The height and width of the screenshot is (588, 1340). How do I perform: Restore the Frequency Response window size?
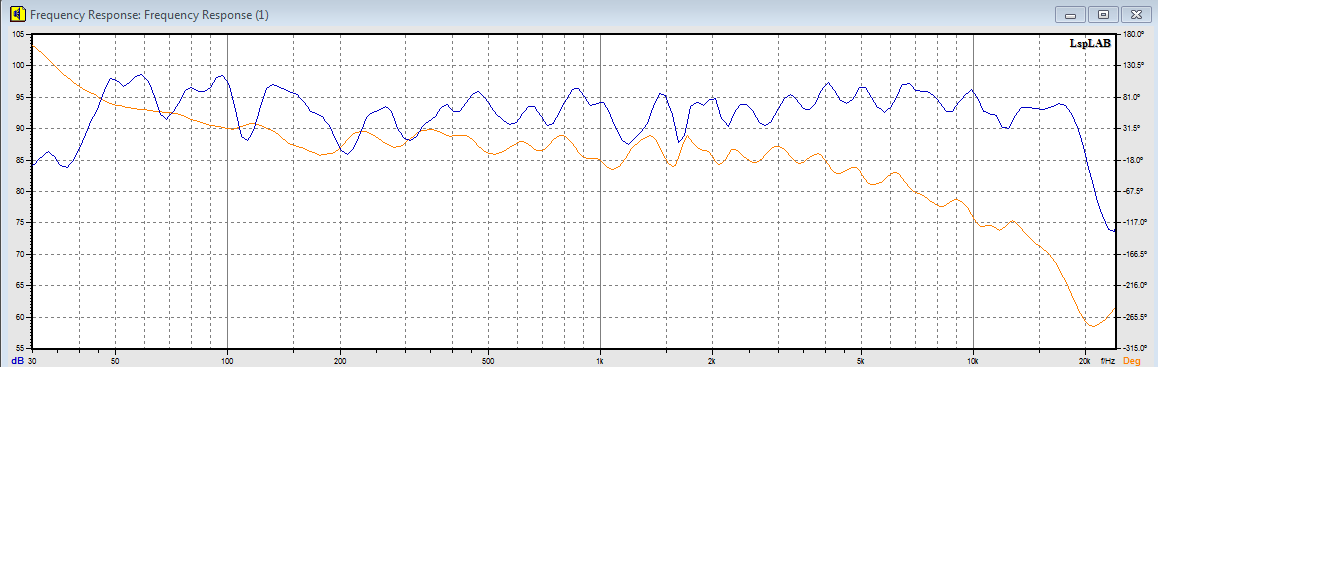pos(1103,14)
